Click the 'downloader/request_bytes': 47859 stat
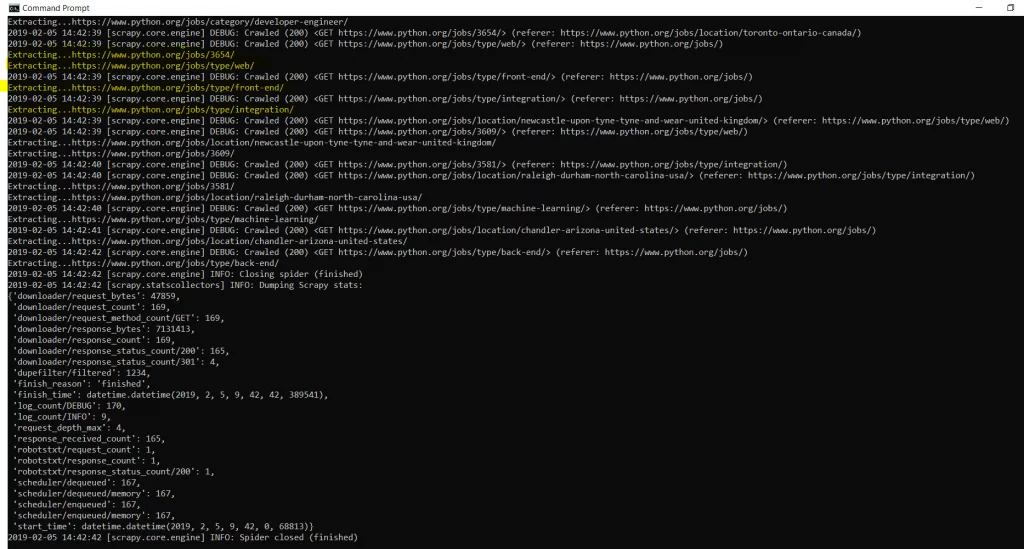The image size is (1024, 549). [x=94, y=296]
